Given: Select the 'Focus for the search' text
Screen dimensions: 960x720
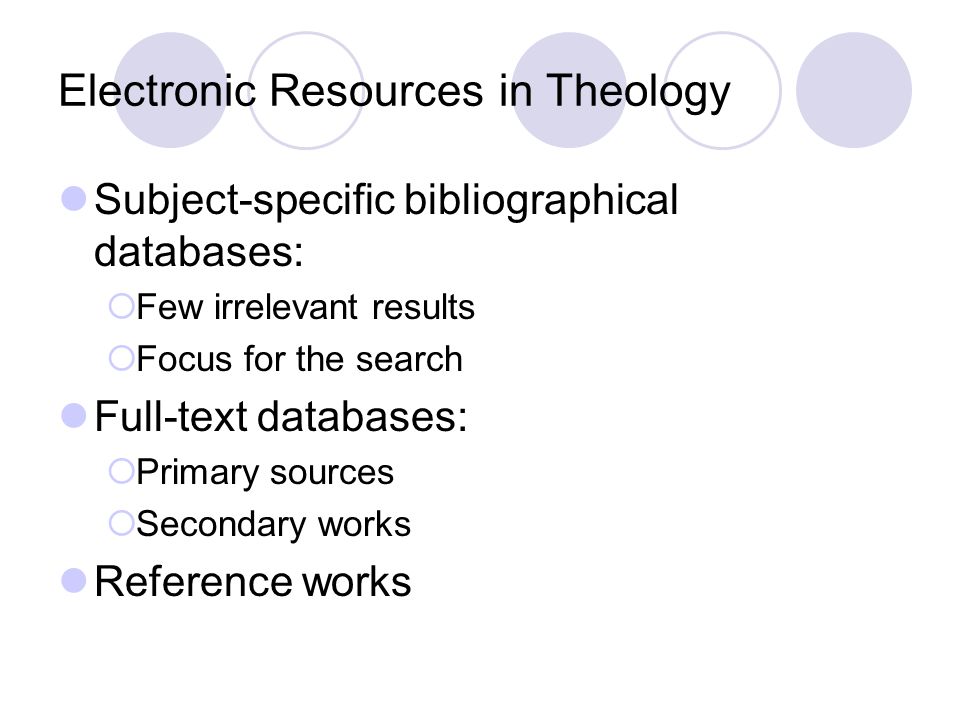Looking at the screenshot, I should (299, 359).
